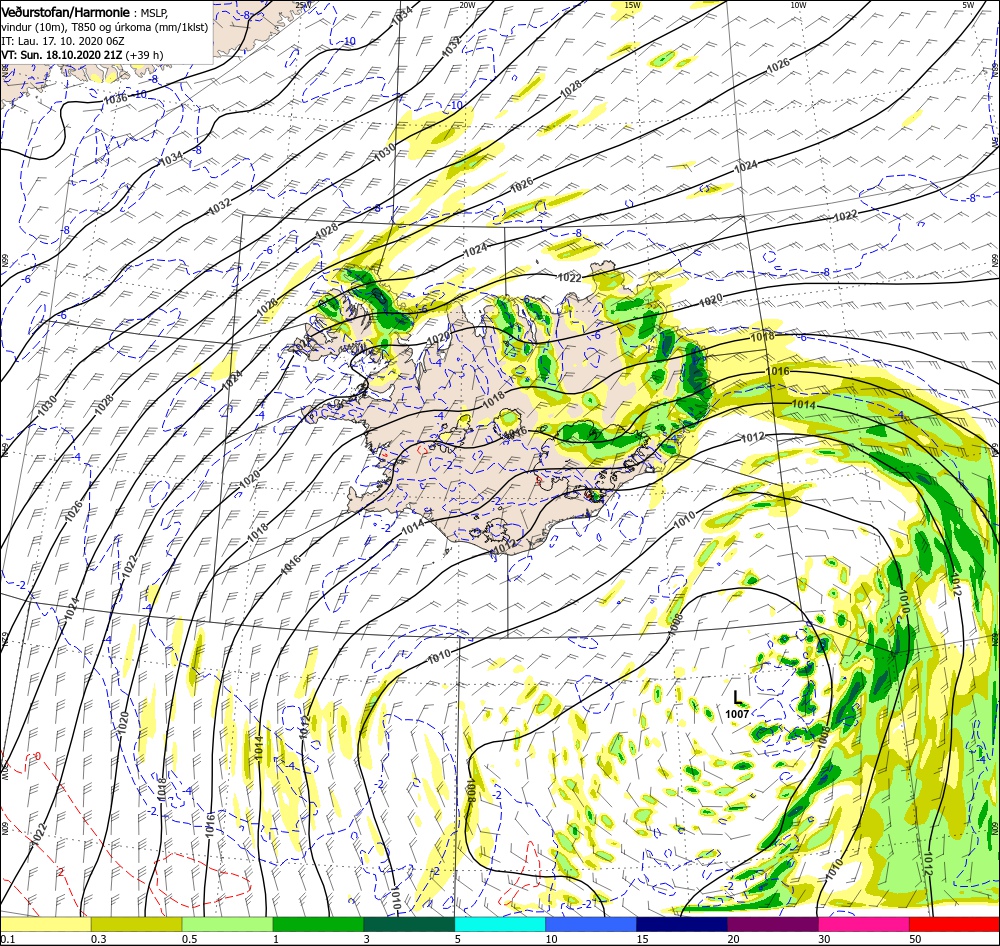This screenshot has height=946, width=1000.
Task: Click the low pressure 'L' marker
Action: tap(737, 697)
